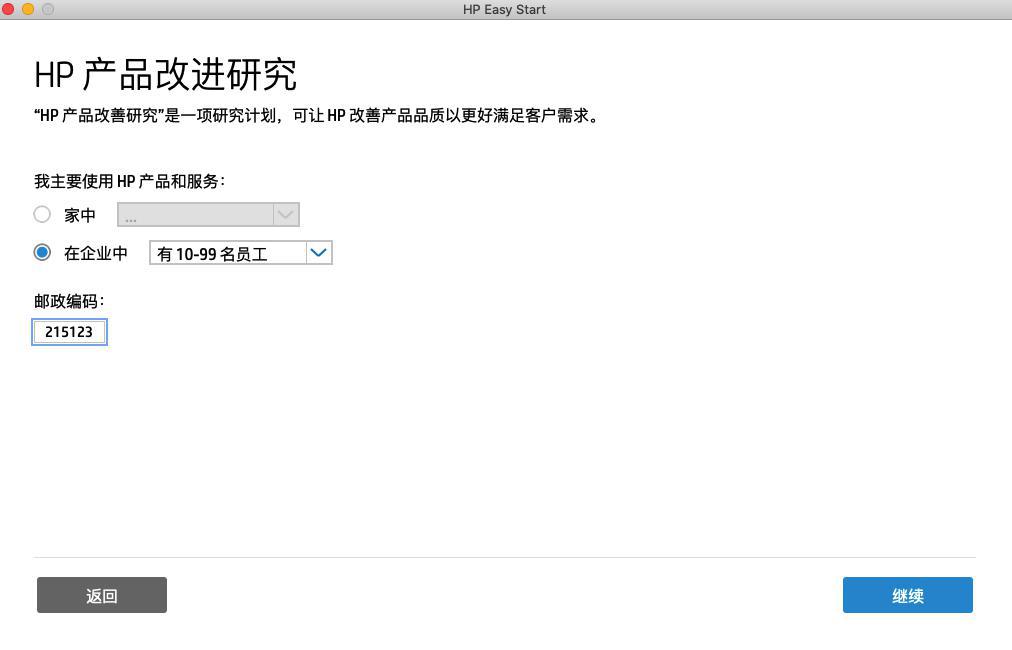Open the disabled 家中 dropdown list
The image size is (1012, 650).
click(208, 214)
